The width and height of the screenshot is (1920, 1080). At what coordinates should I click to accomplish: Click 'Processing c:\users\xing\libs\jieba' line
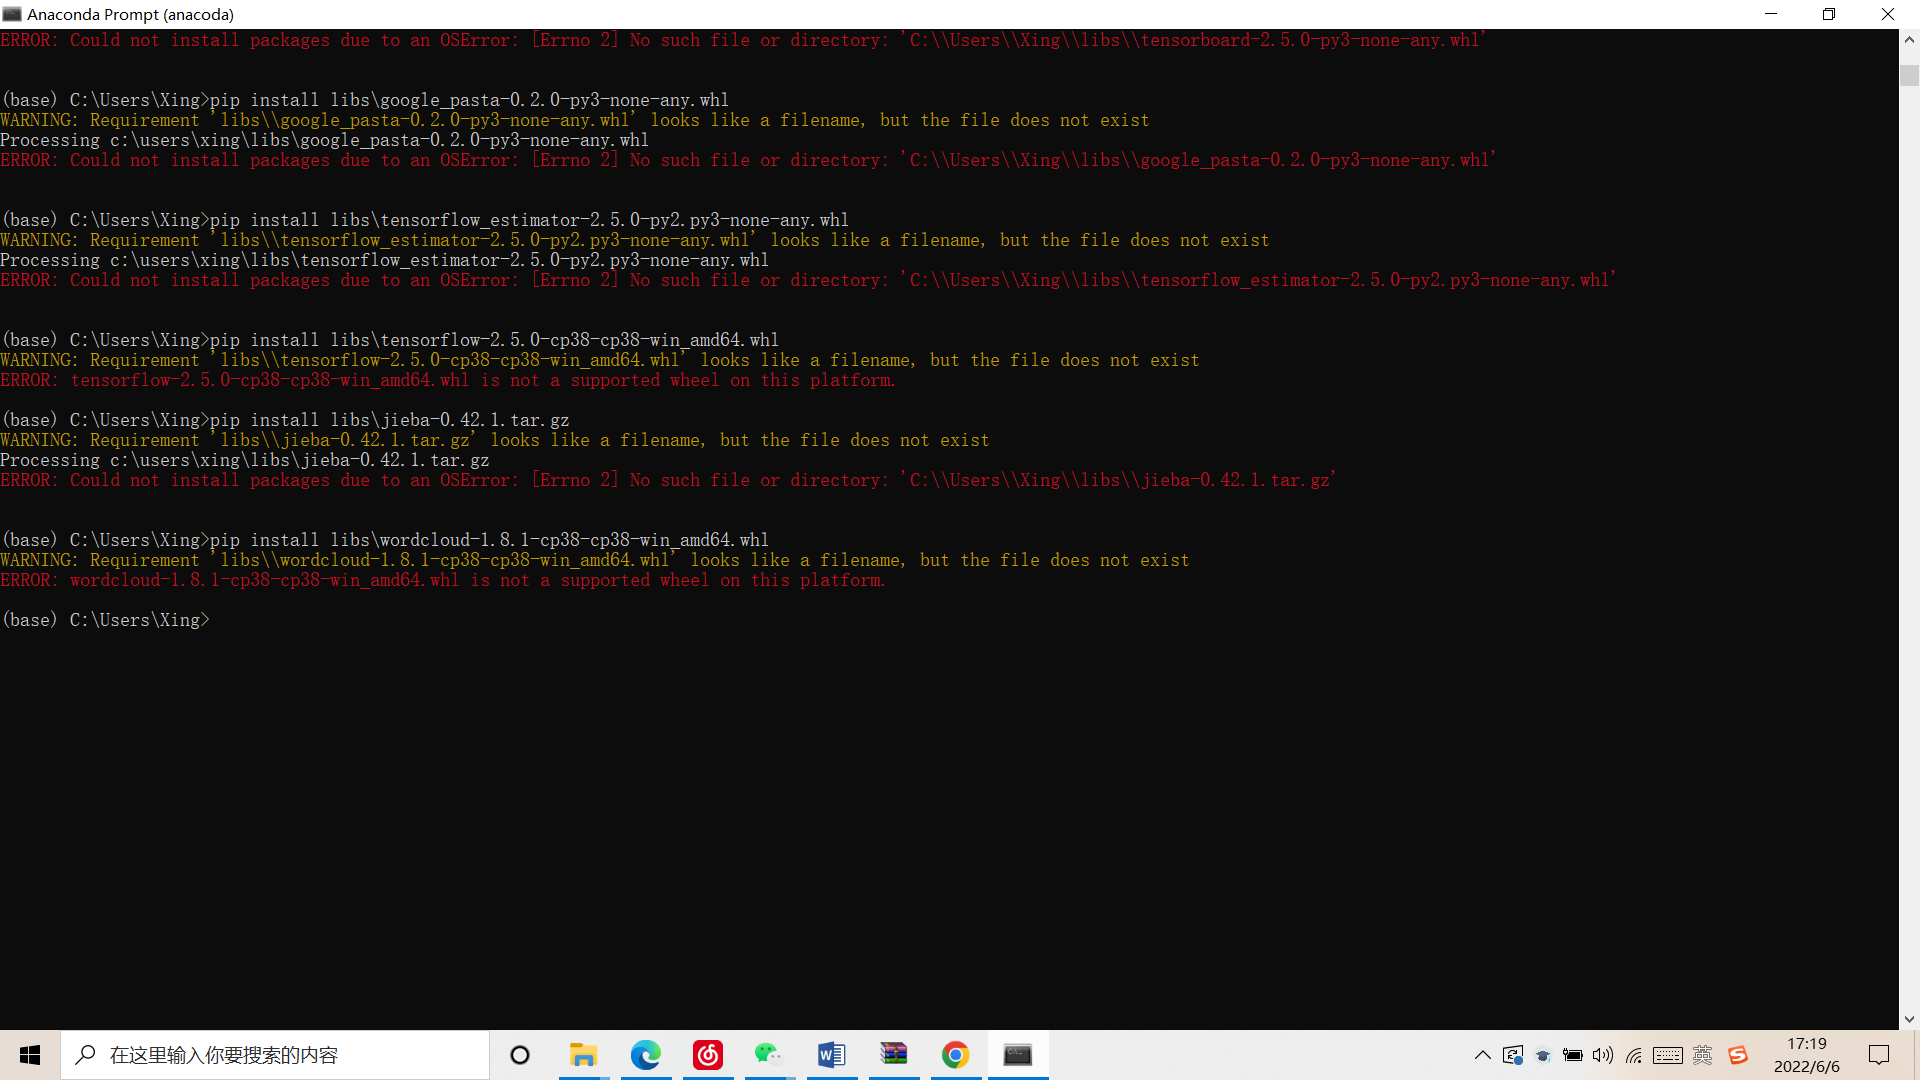(x=245, y=460)
